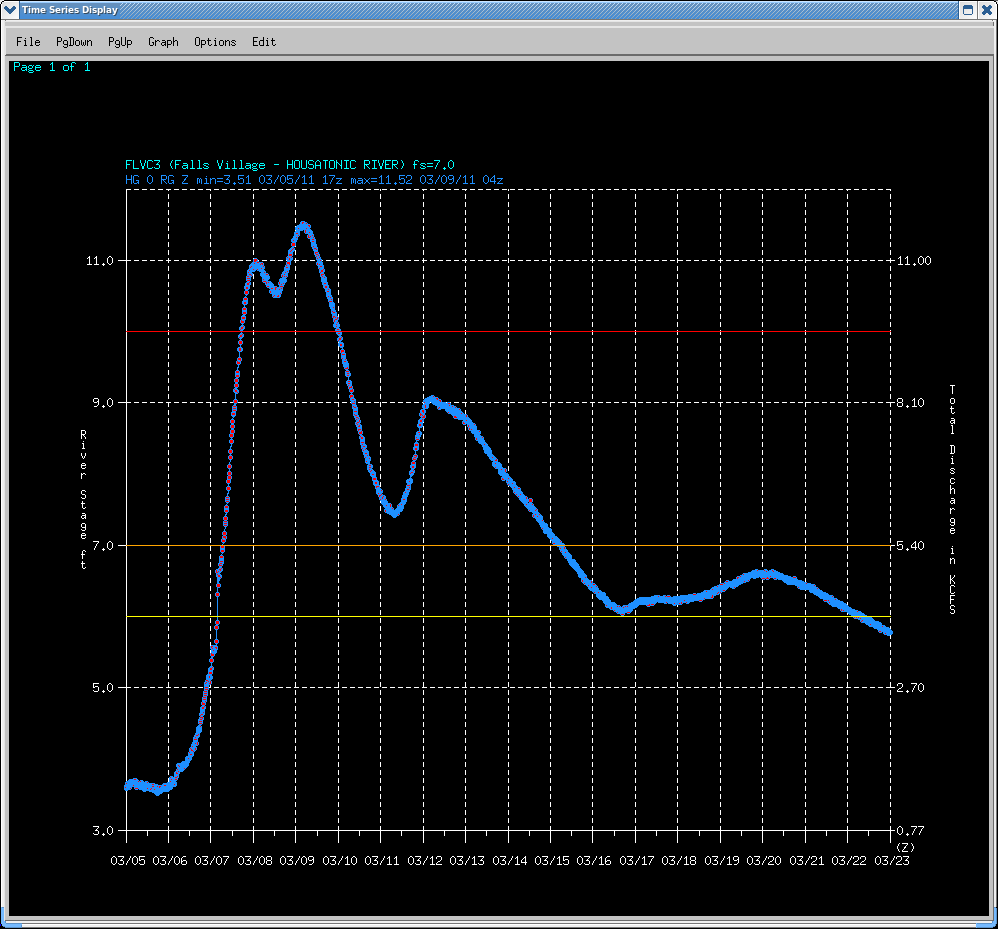Screen dimensions: 998x929
Task: Click the 03/23 date label
Action: click(892, 861)
